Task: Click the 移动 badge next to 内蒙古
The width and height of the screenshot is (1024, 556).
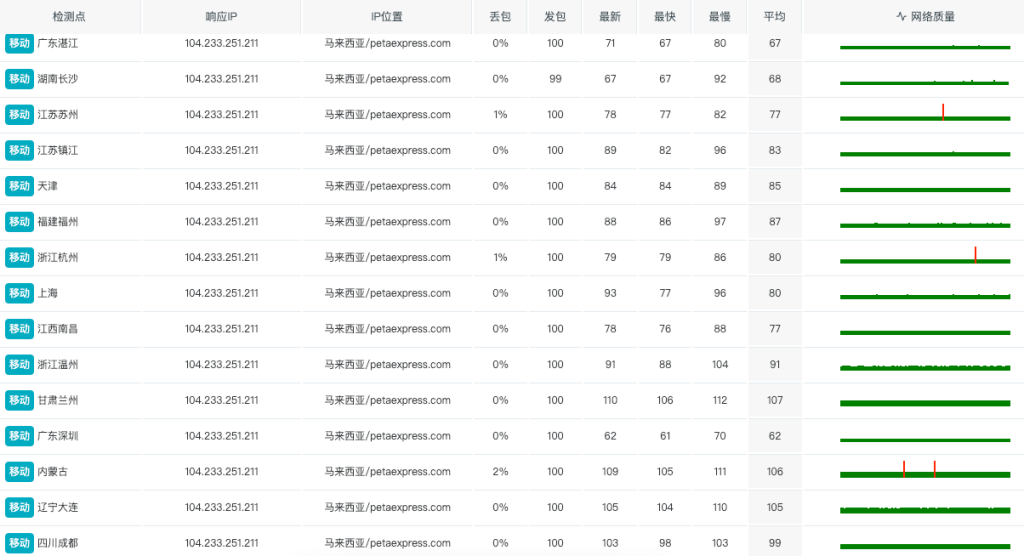Action: click(x=19, y=471)
